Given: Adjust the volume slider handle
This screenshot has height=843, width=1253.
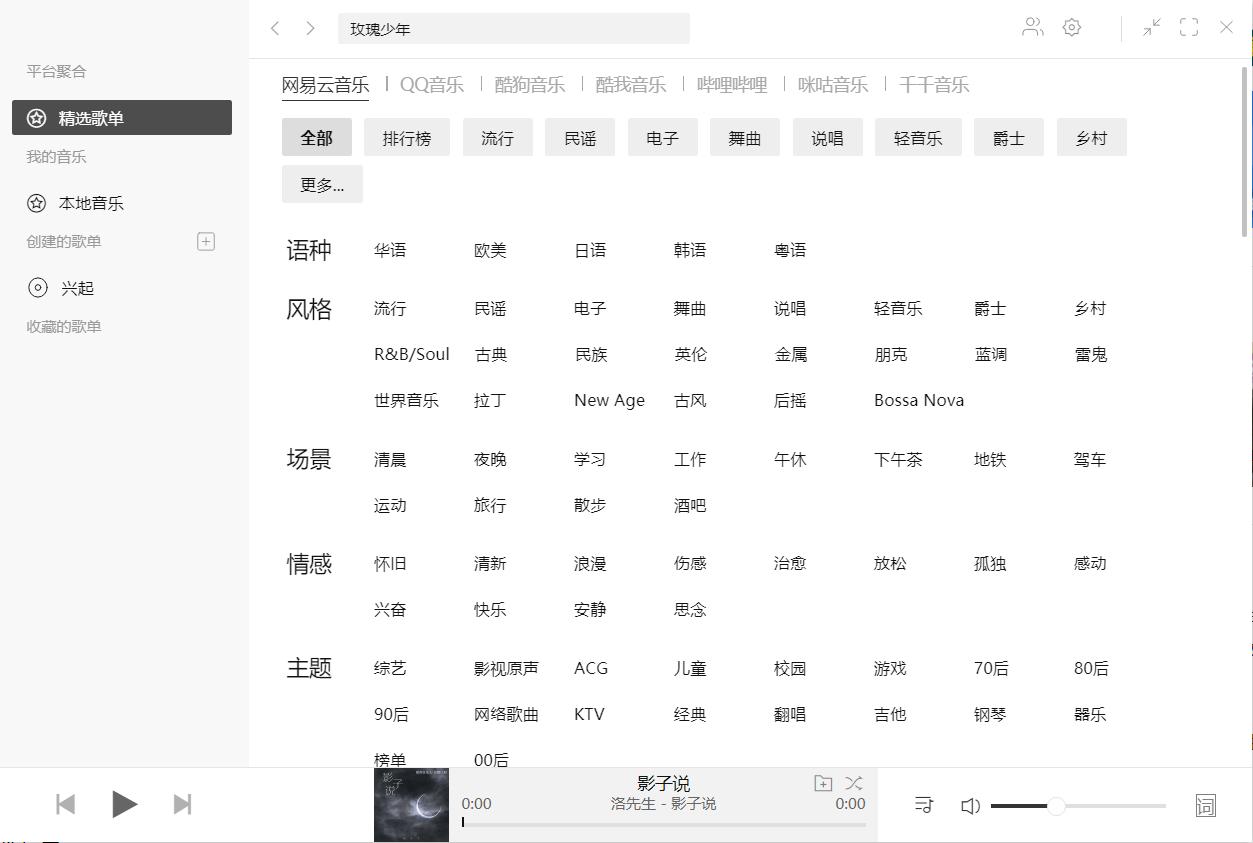Looking at the screenshot, I should (1057, 804).
